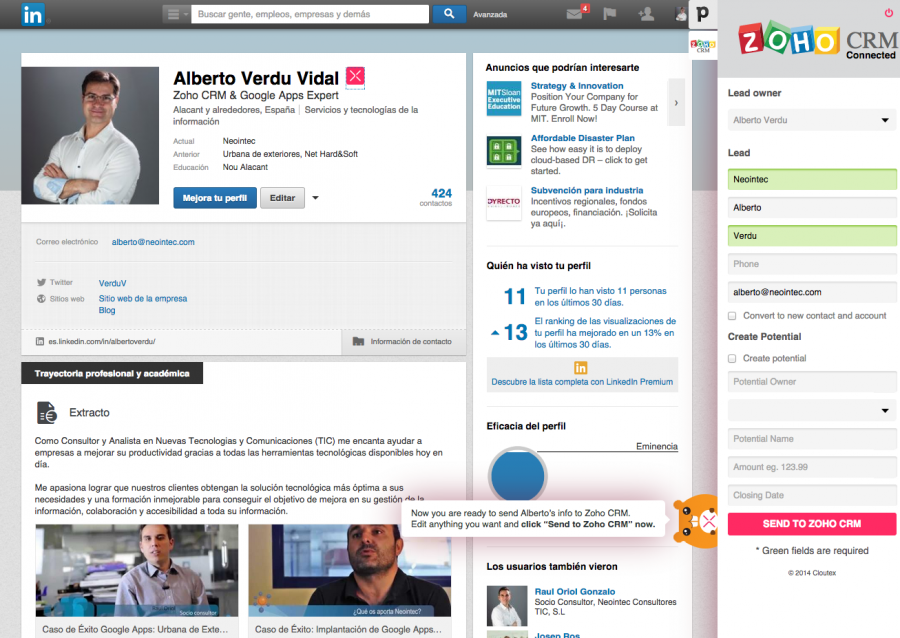Click the Editar button
The height and width of the screenshot is (638, 900).
click(x=282, y=198)
